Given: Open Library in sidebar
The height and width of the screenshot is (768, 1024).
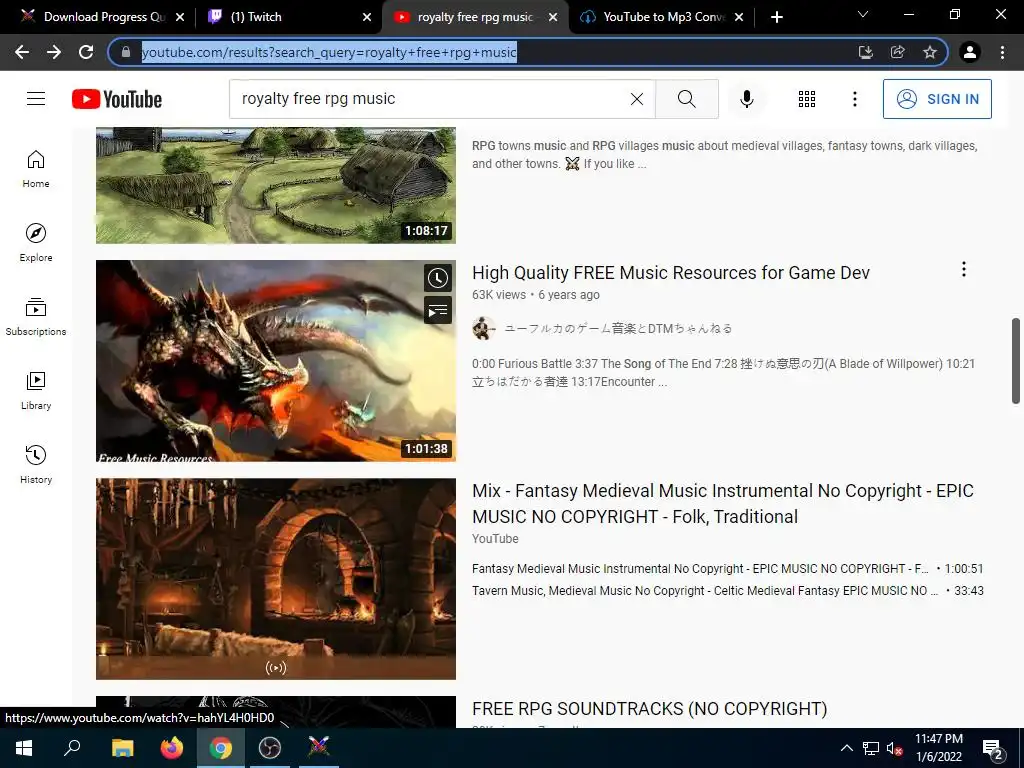Looking at the screenshot, I should 36,391.
